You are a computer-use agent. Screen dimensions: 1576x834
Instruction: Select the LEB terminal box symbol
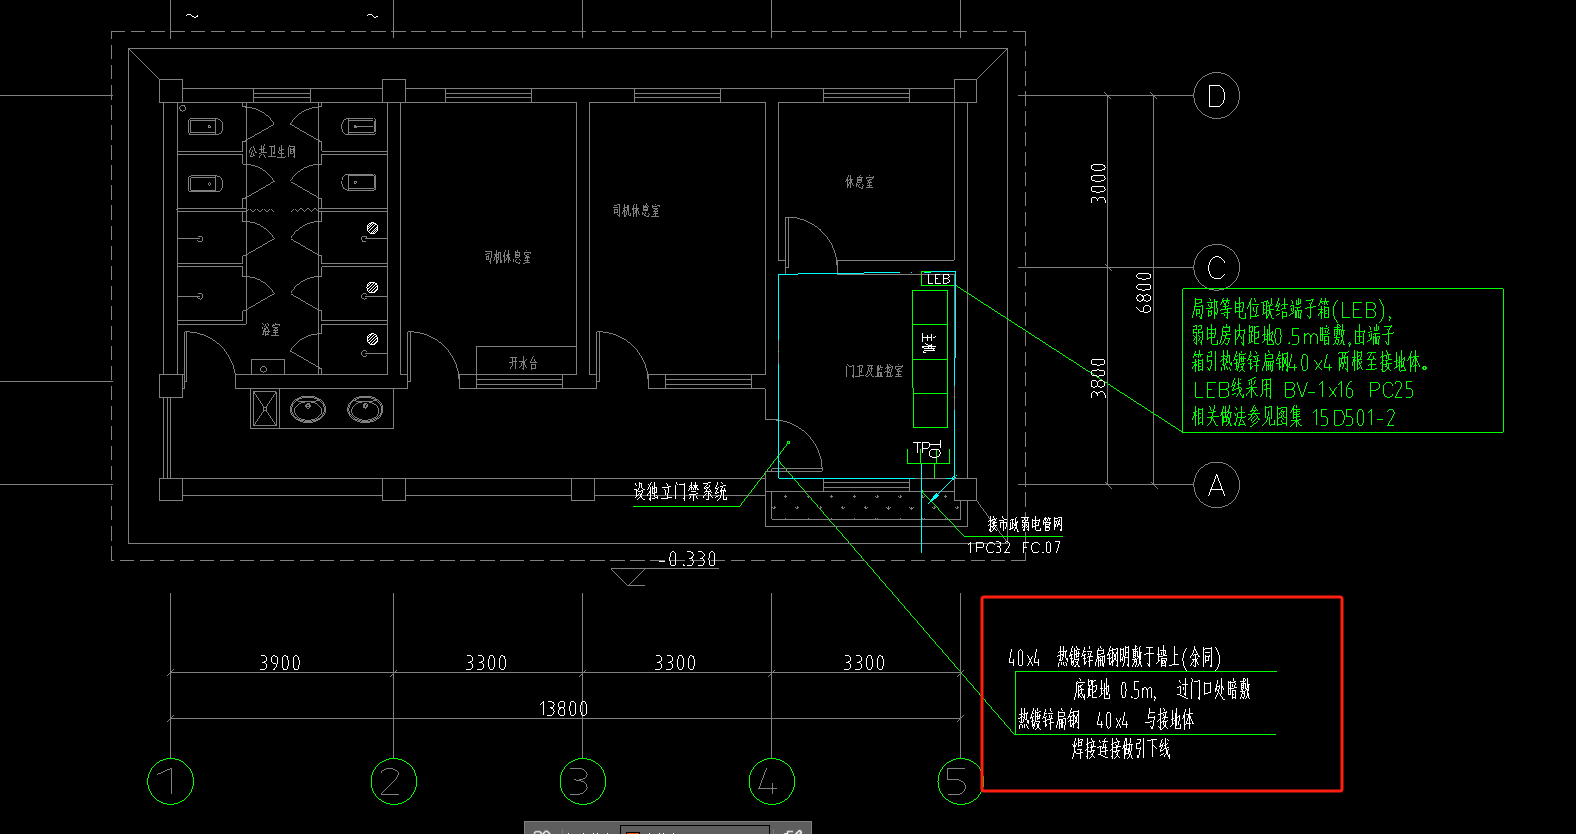point(938,279)
